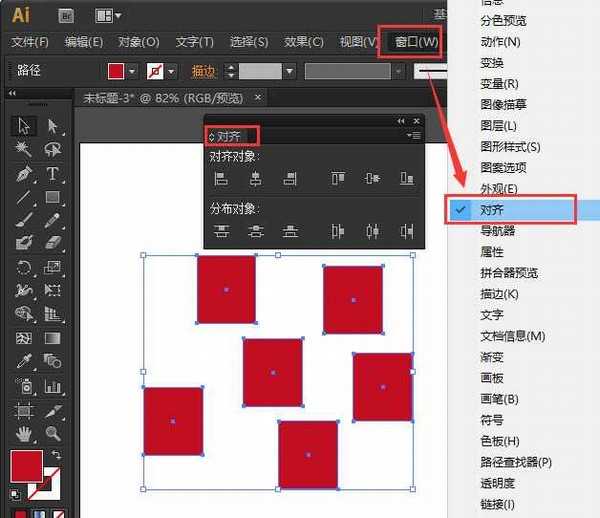Select the Rectangle tool
This screenshot has height=518, width=600.
tap(52, 197)
